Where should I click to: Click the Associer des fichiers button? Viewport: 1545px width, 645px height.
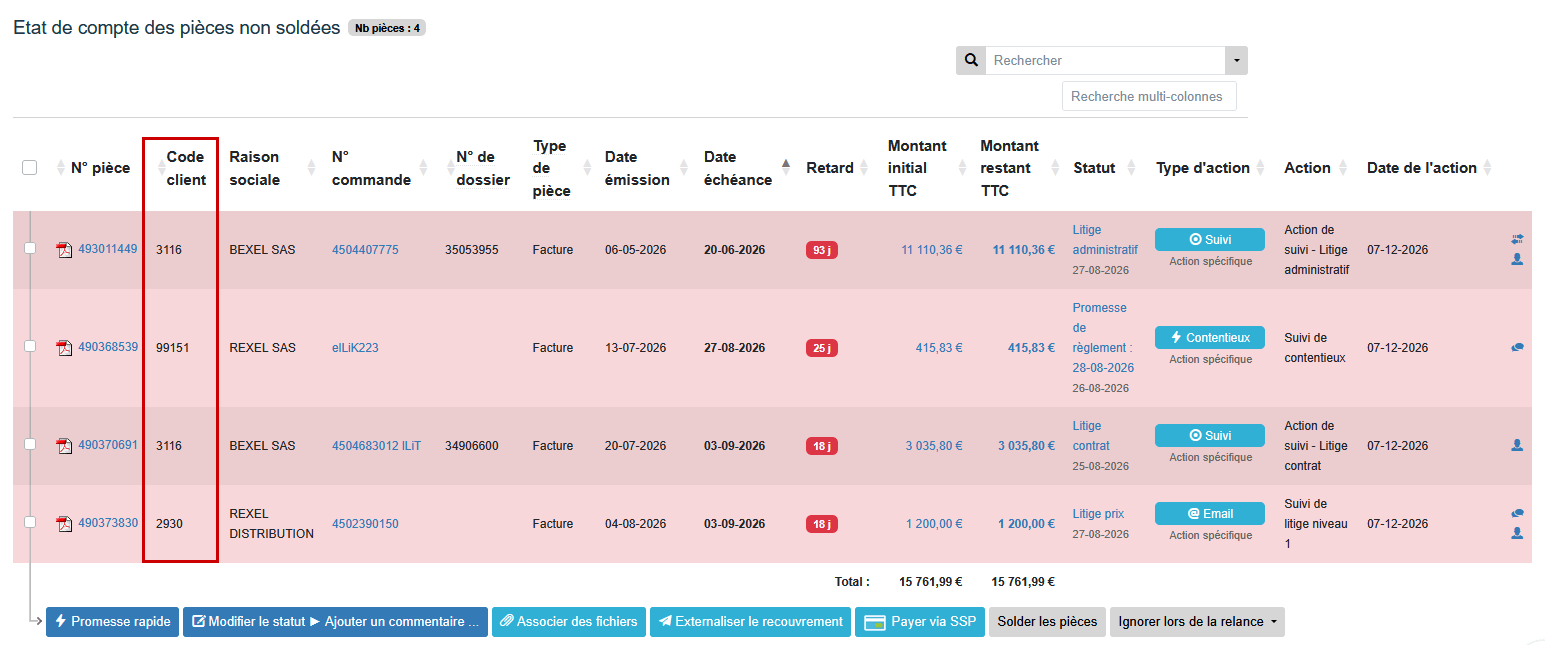click(x=569, y=622)
